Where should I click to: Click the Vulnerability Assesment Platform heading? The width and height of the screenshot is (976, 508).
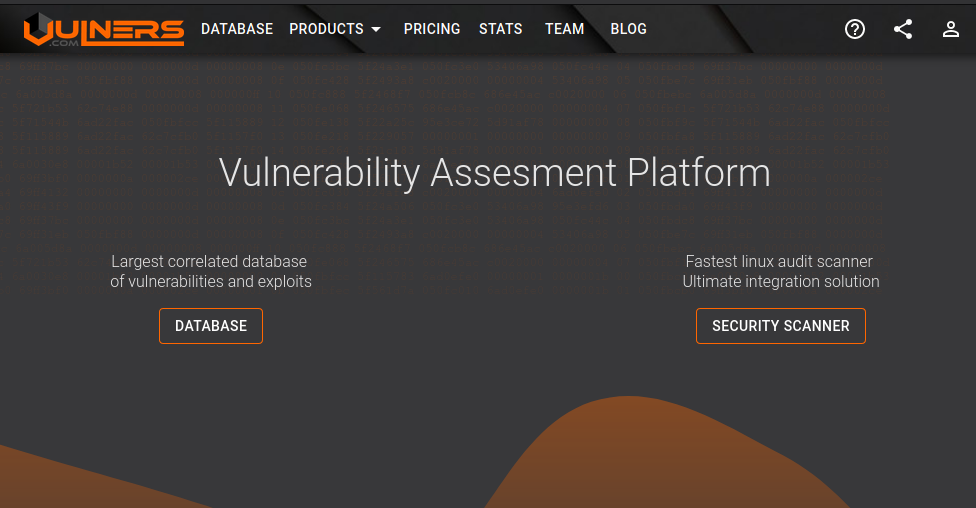(495, 172)
